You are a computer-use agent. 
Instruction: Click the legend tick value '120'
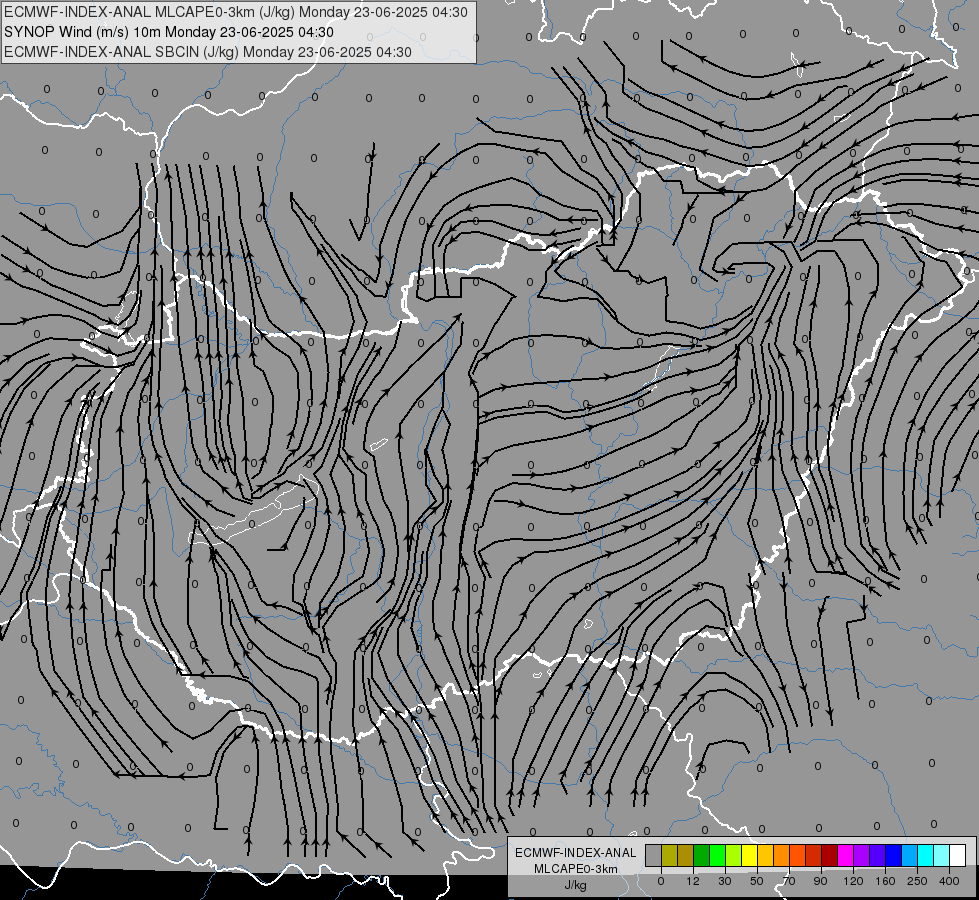point(853,881)
